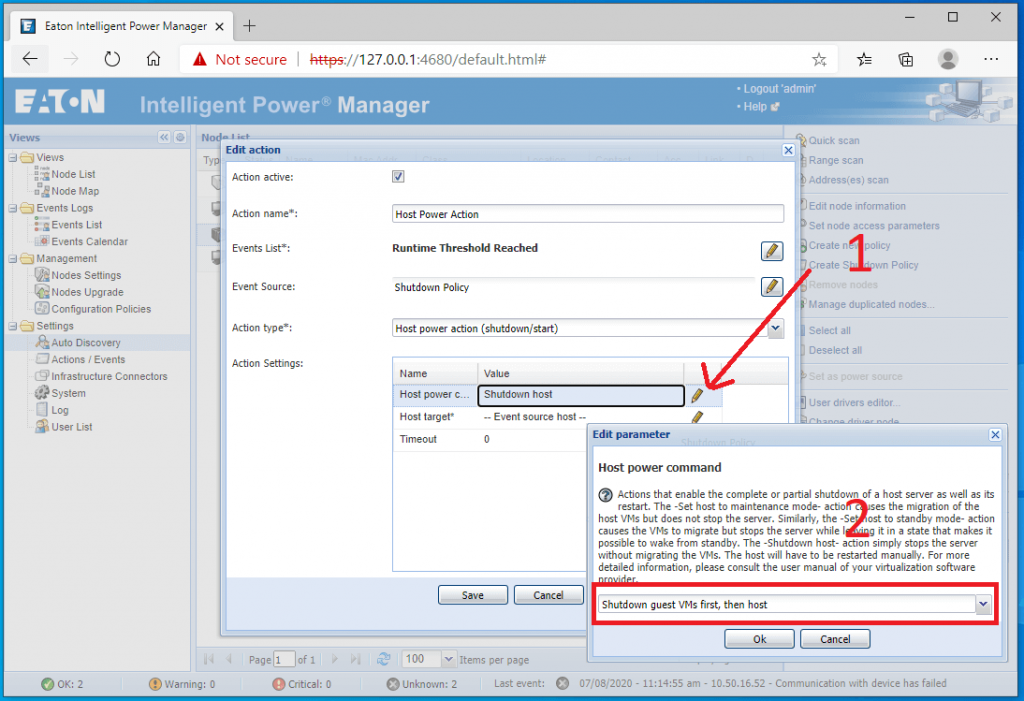Open Events List view
1024x701 pixels.
tap(76, 225)
